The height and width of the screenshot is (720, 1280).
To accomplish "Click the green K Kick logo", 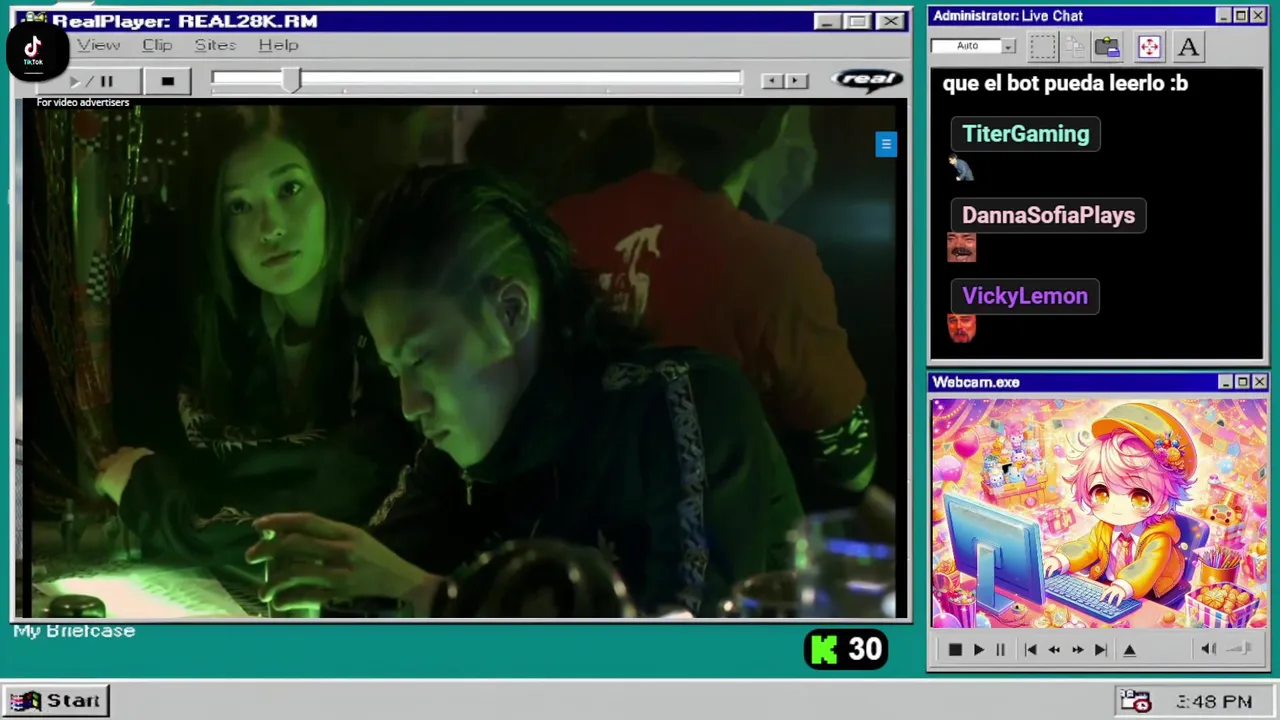I will coord(824,650).
